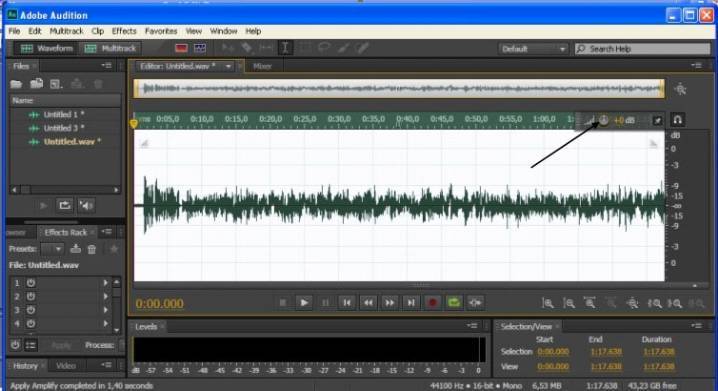Screen dimensions: 718x391
Task: Start playback with the Play button
Action: pos(304,303)
